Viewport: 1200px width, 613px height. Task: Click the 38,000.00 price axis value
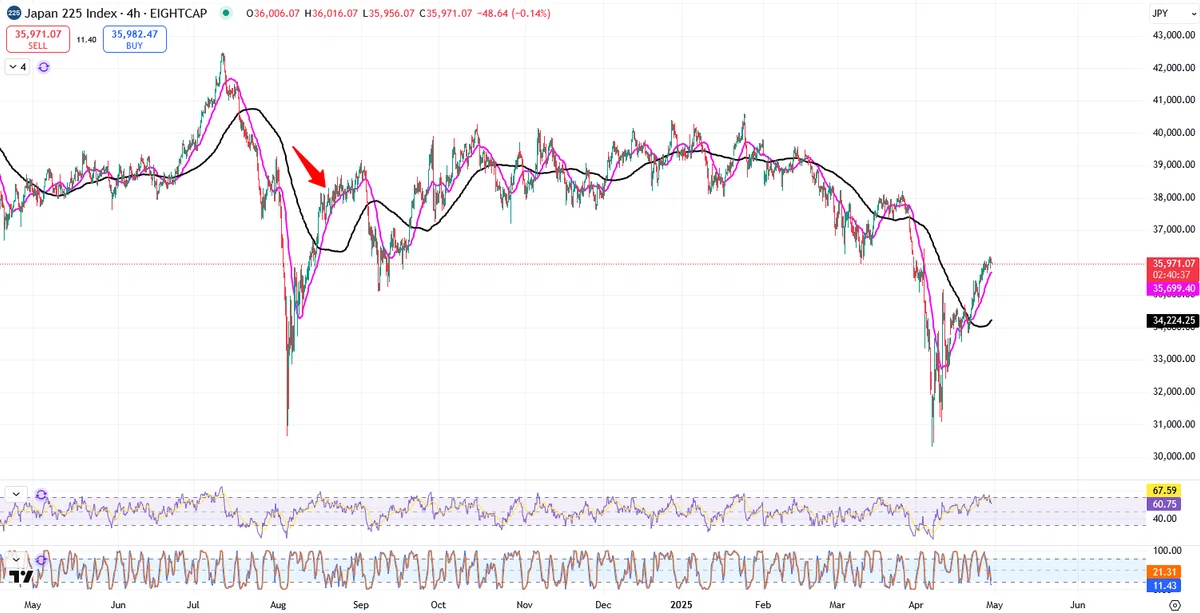1174,197
